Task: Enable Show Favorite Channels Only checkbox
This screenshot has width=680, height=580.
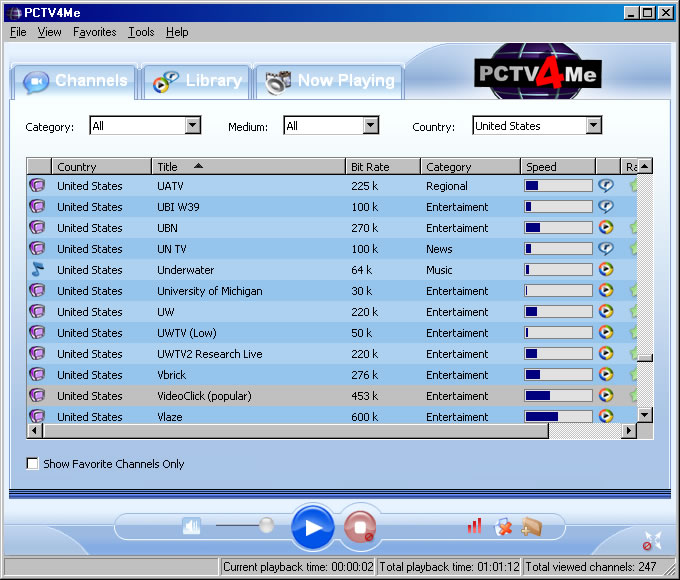Action: [33, 463]
